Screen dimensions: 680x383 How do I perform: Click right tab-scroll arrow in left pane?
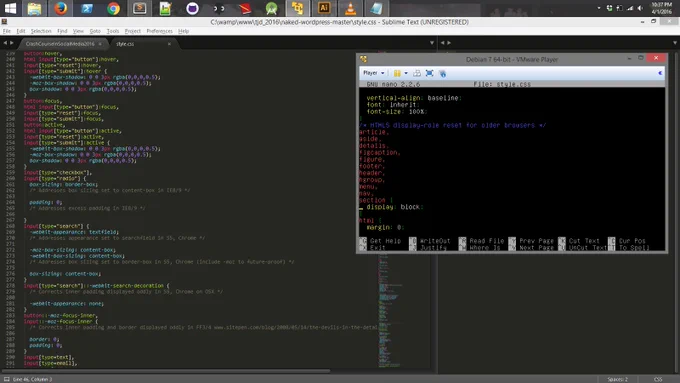[12, 43]
